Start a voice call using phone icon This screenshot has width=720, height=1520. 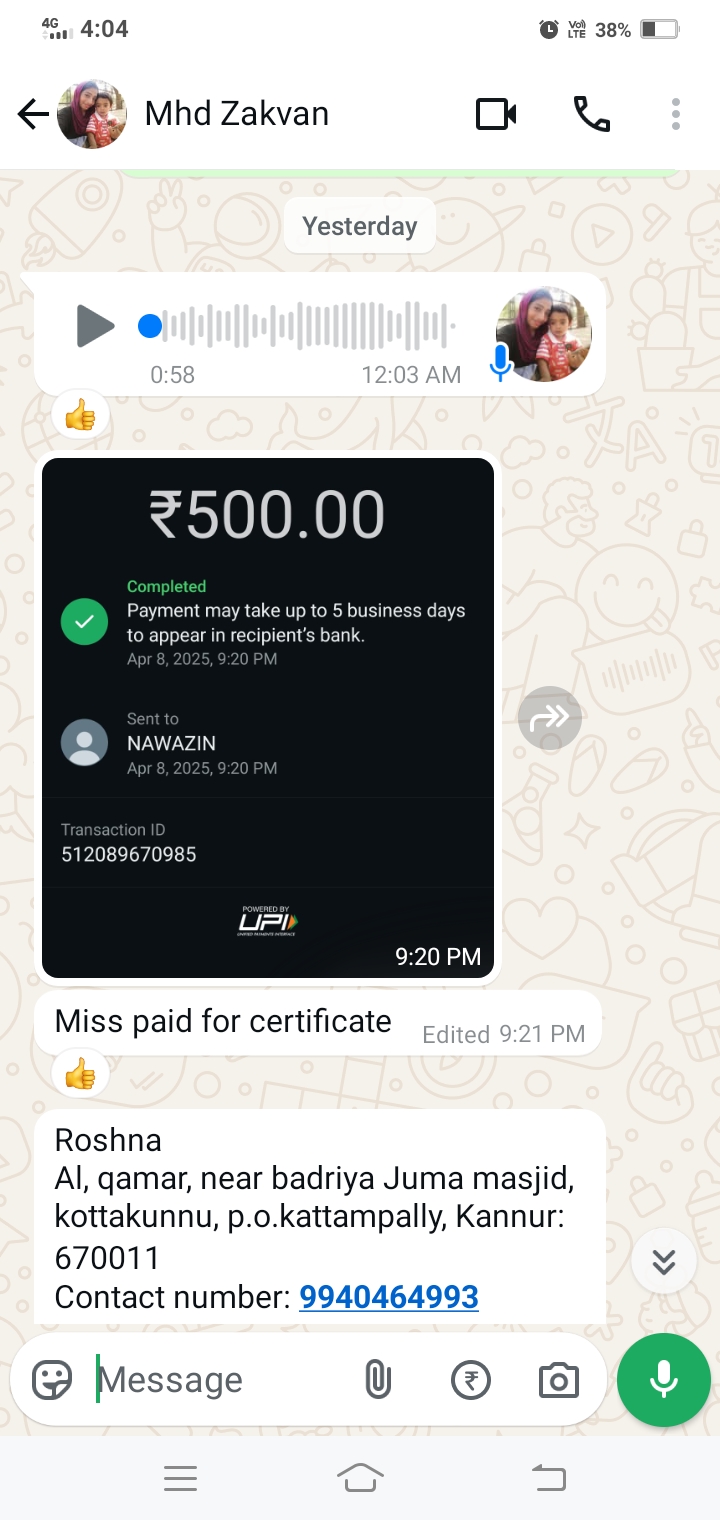[591, 114]
